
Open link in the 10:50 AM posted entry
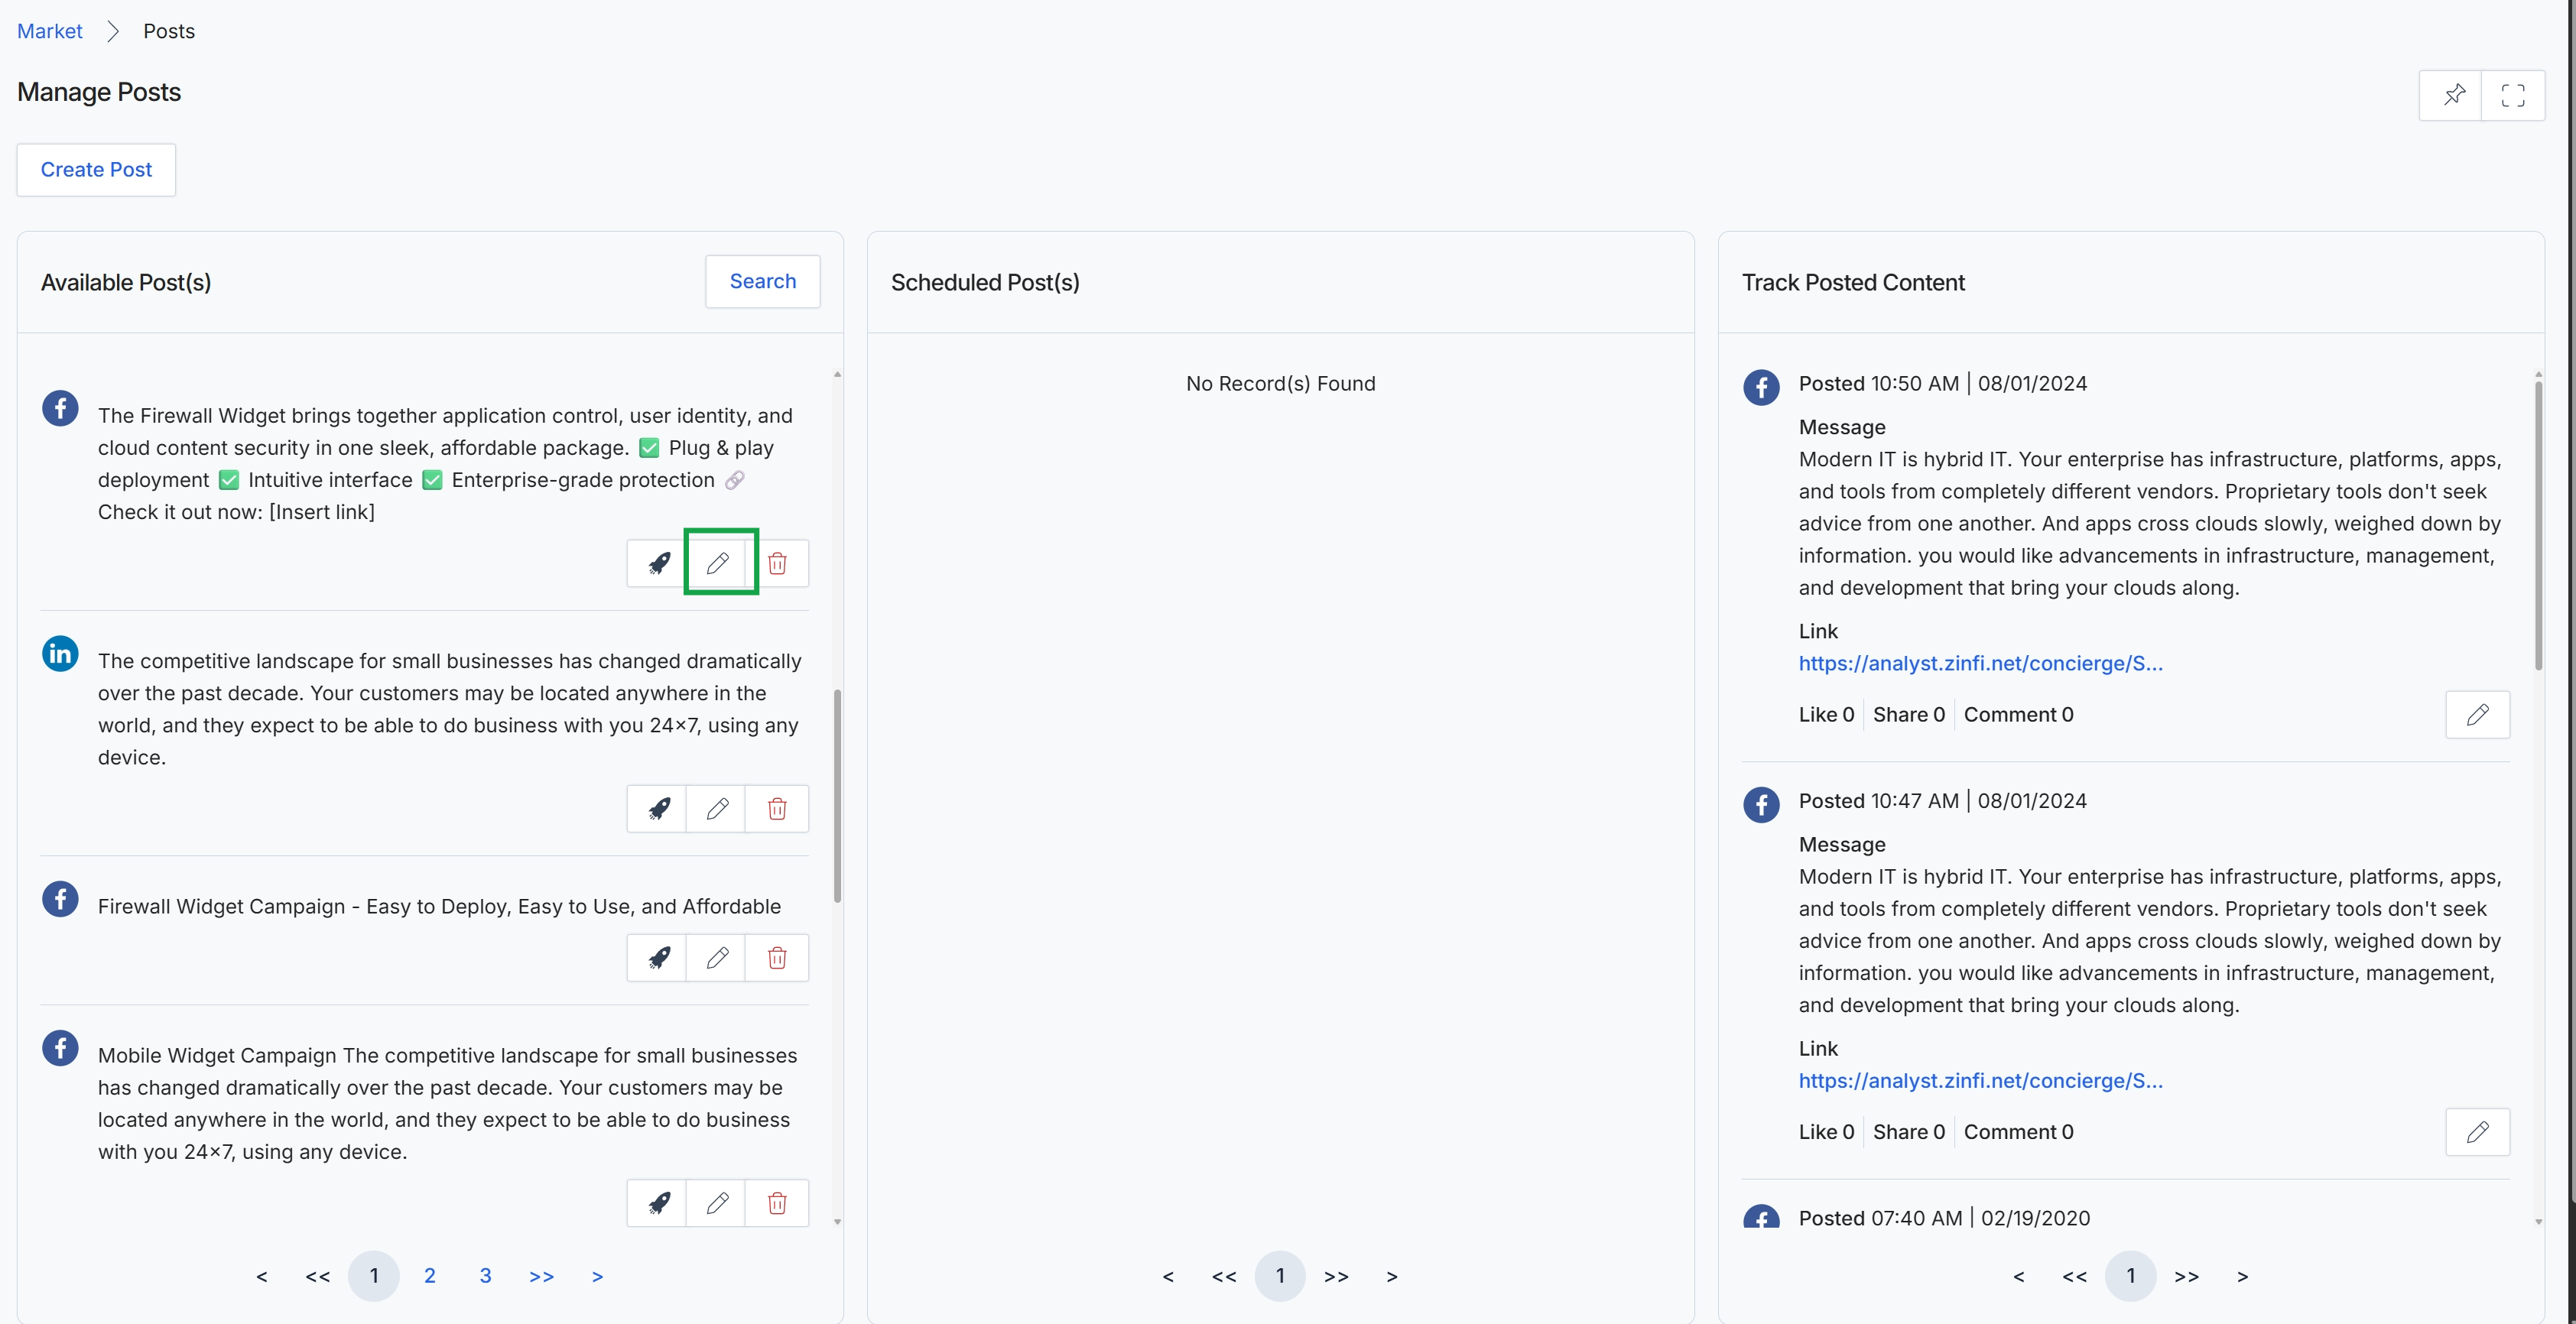point(1980,663)
